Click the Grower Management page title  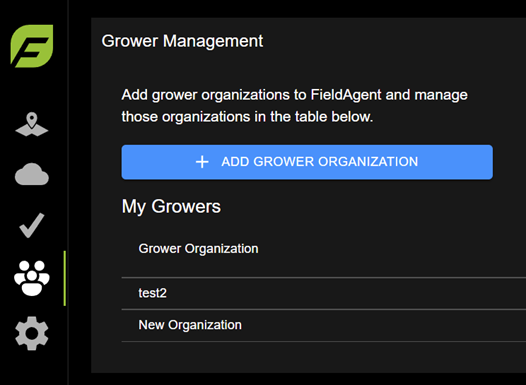pyautogui.click(x=182, y=41)
